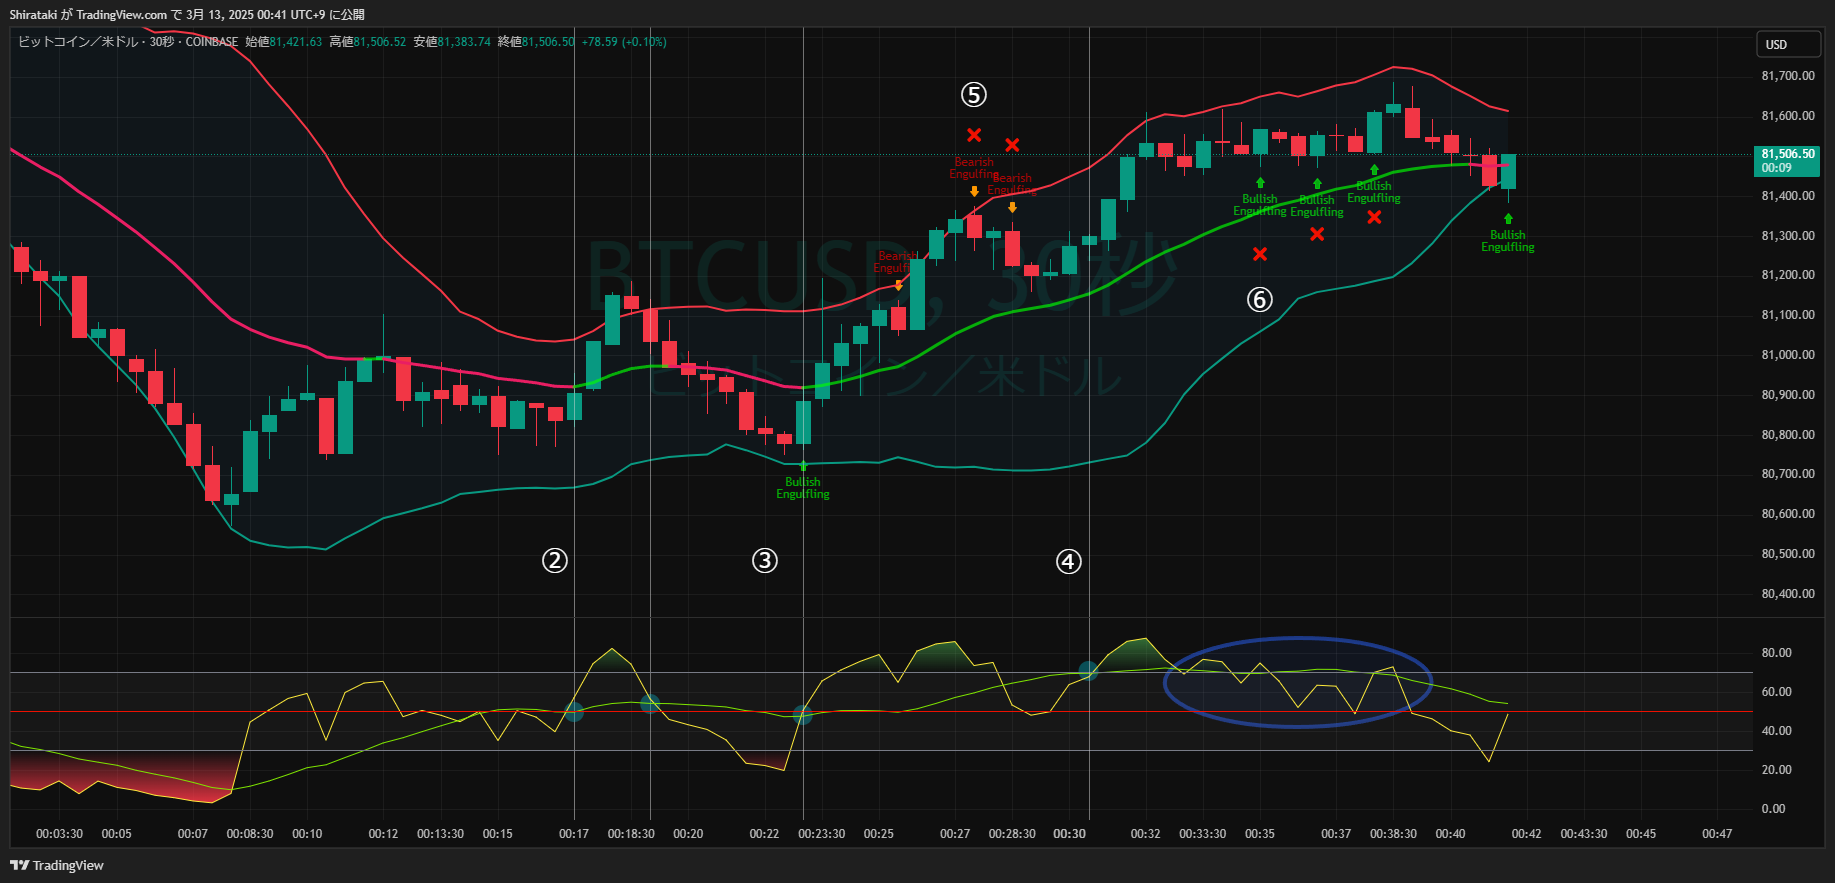Click the 00:25 time axis label
This screenshot has height=883, width=1835.
pos(879,834)
